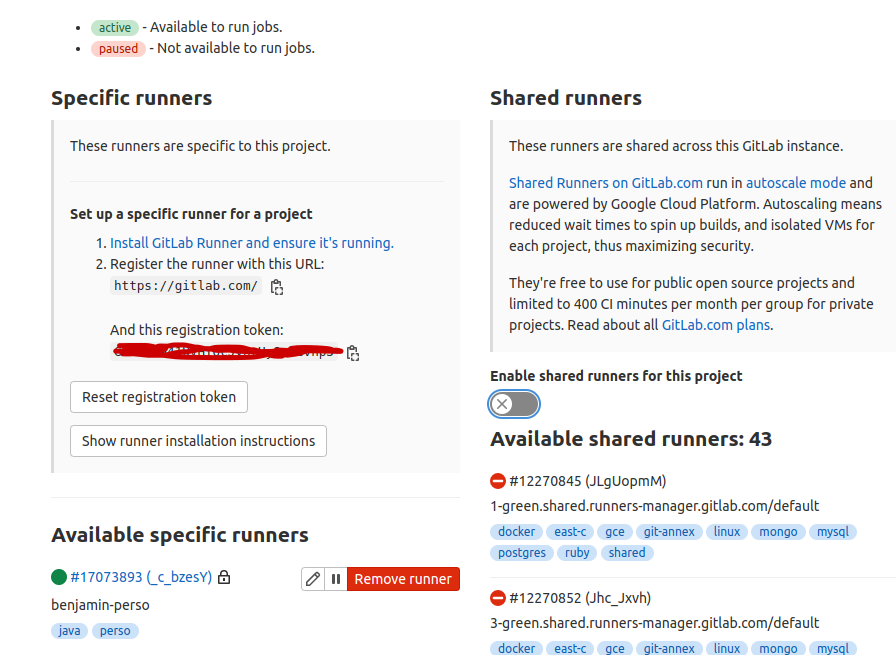Pause runner #17073893
Image resolution: width=896 pixels, height=655 pixels.
(x=335, y=579)
